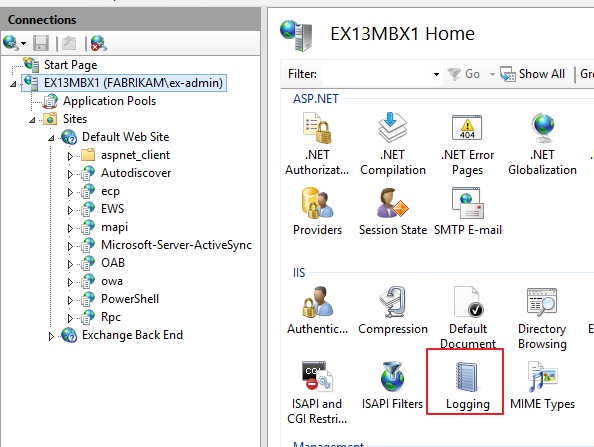
Task: Click the delete connection toolbar icon
Action: (98, 43)
